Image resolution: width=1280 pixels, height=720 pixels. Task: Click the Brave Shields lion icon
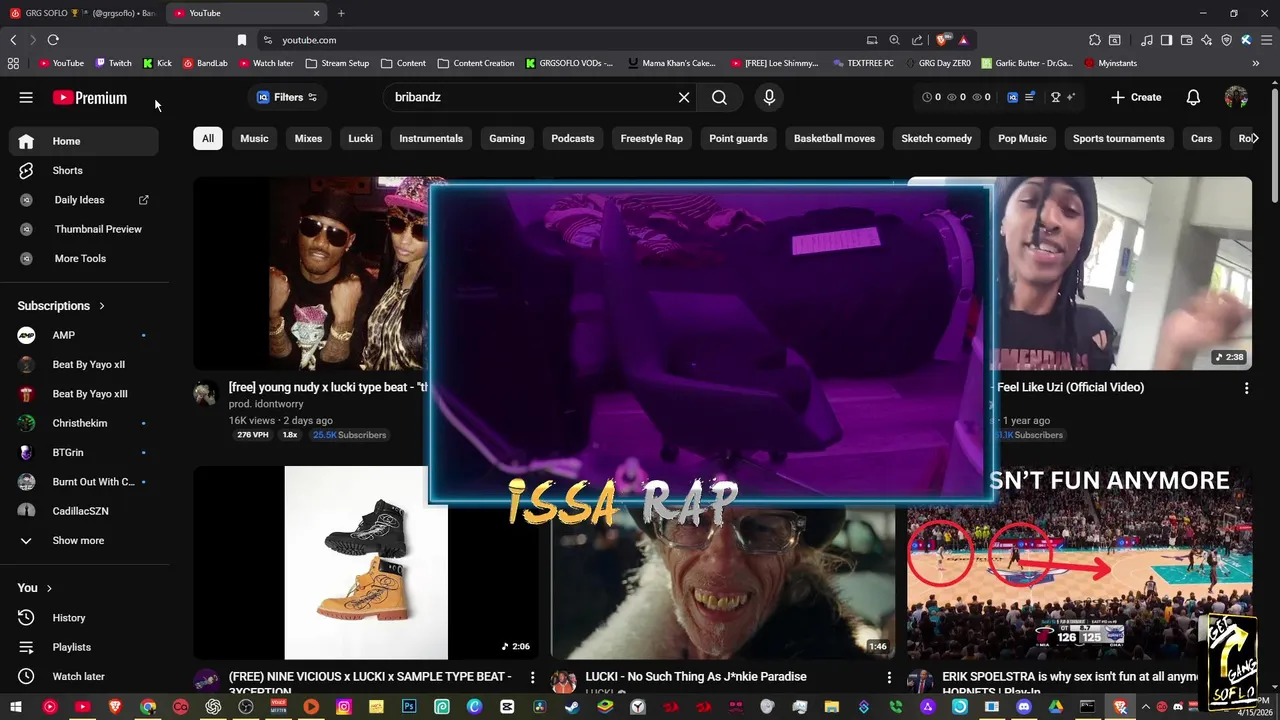[942, 40]
